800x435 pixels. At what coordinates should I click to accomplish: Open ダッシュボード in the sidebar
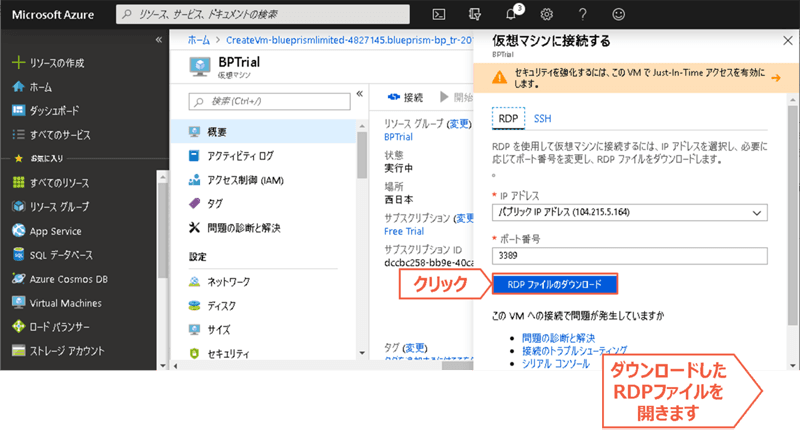point(54,111)
